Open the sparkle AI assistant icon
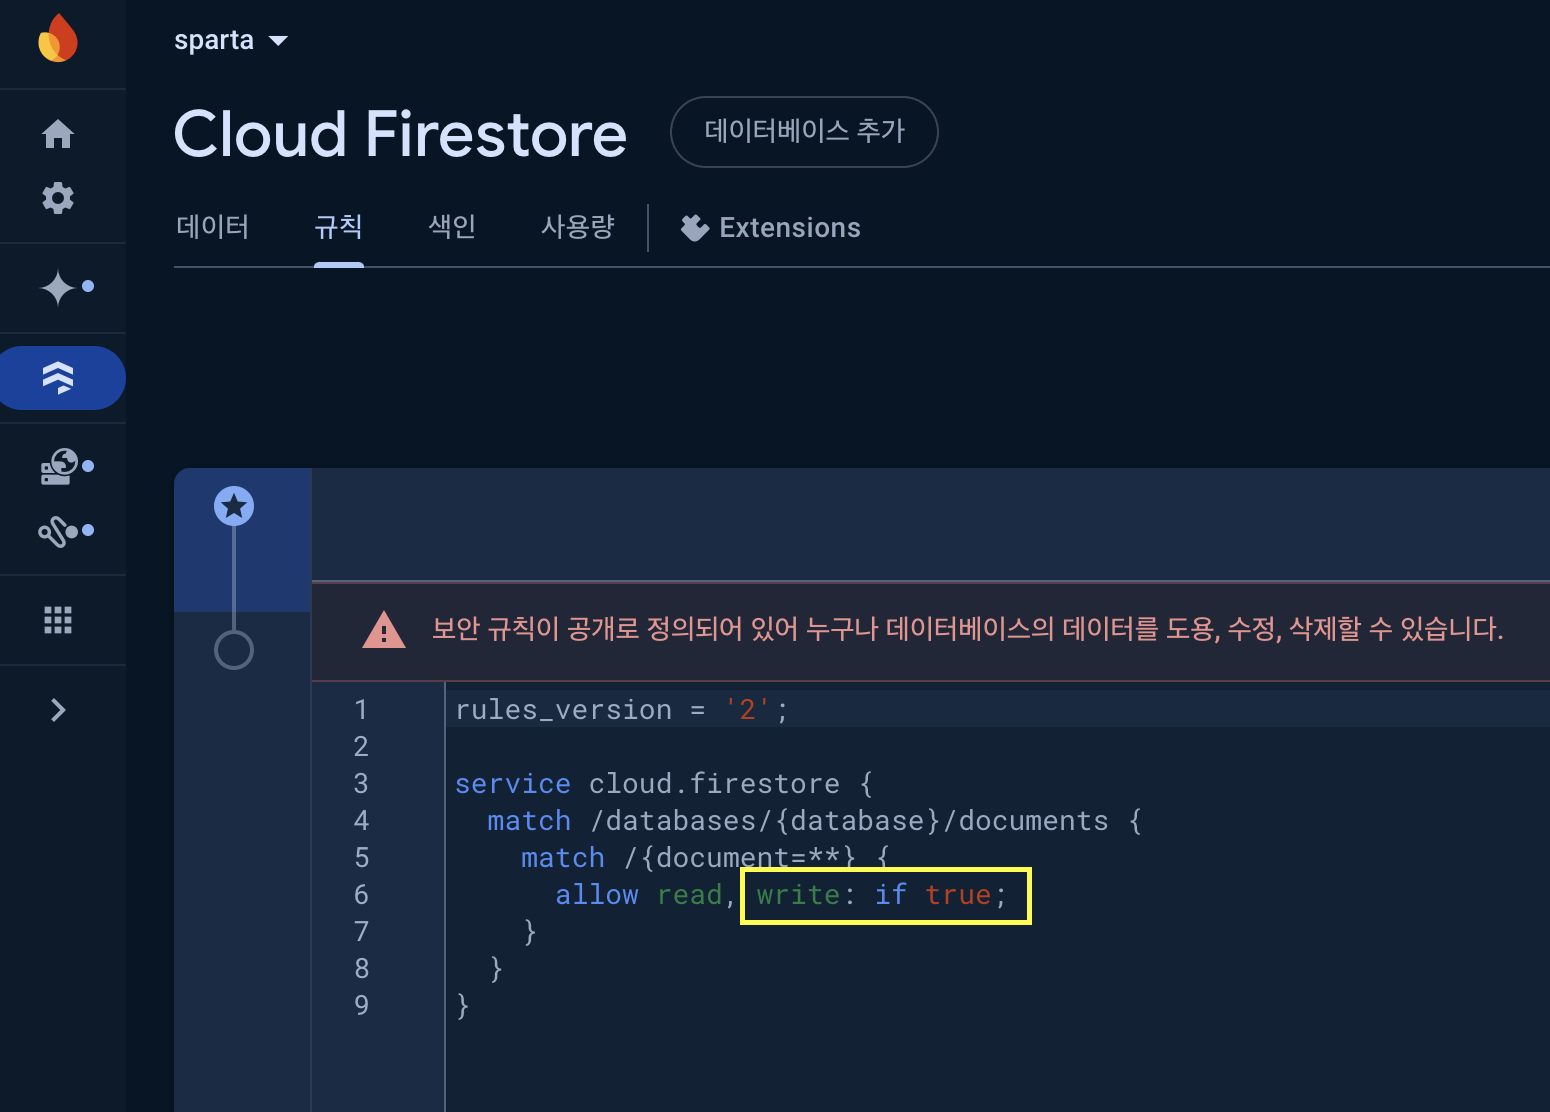This screenshot has height=1112, width=1550. pyautogui.click(x=58, y=288)
